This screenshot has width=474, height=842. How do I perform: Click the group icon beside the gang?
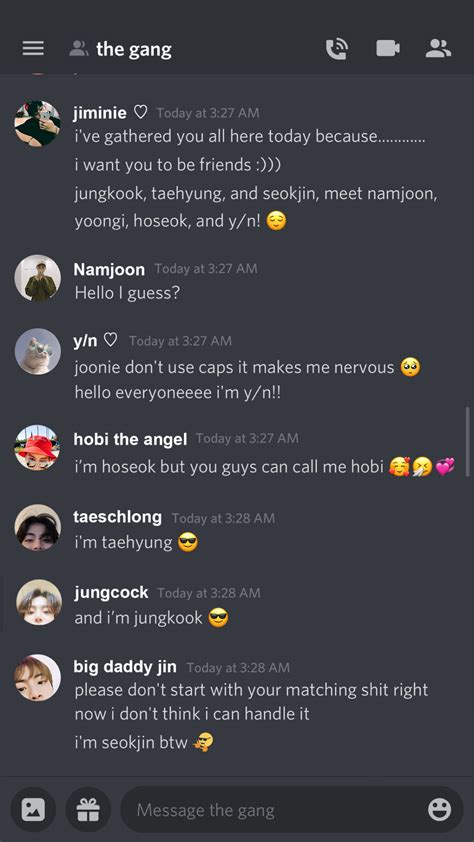[78, 49]
